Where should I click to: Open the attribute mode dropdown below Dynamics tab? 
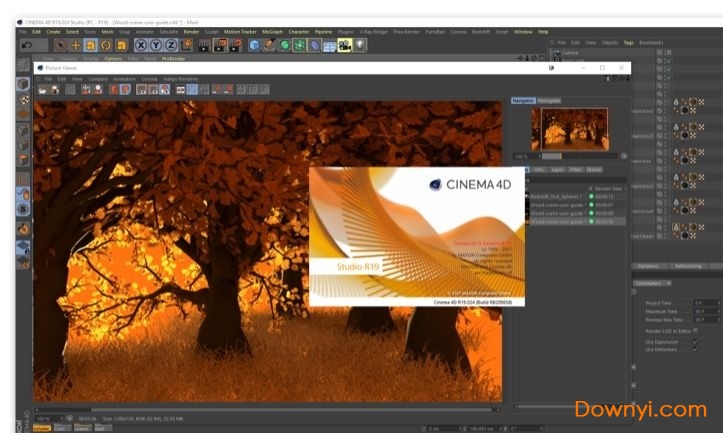coord(653,283)
